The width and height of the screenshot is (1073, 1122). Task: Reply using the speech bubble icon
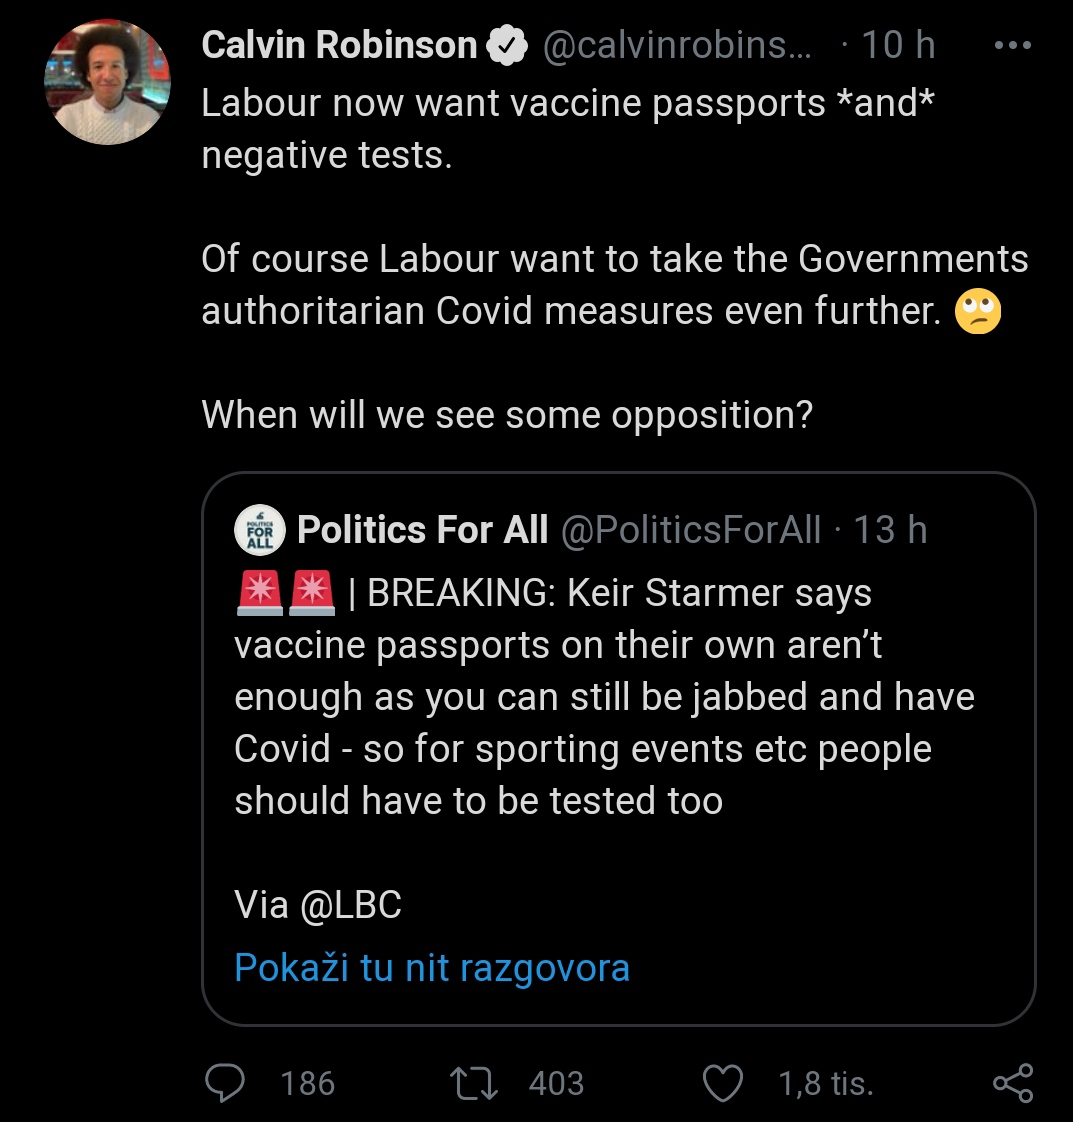click(225, 1083)
